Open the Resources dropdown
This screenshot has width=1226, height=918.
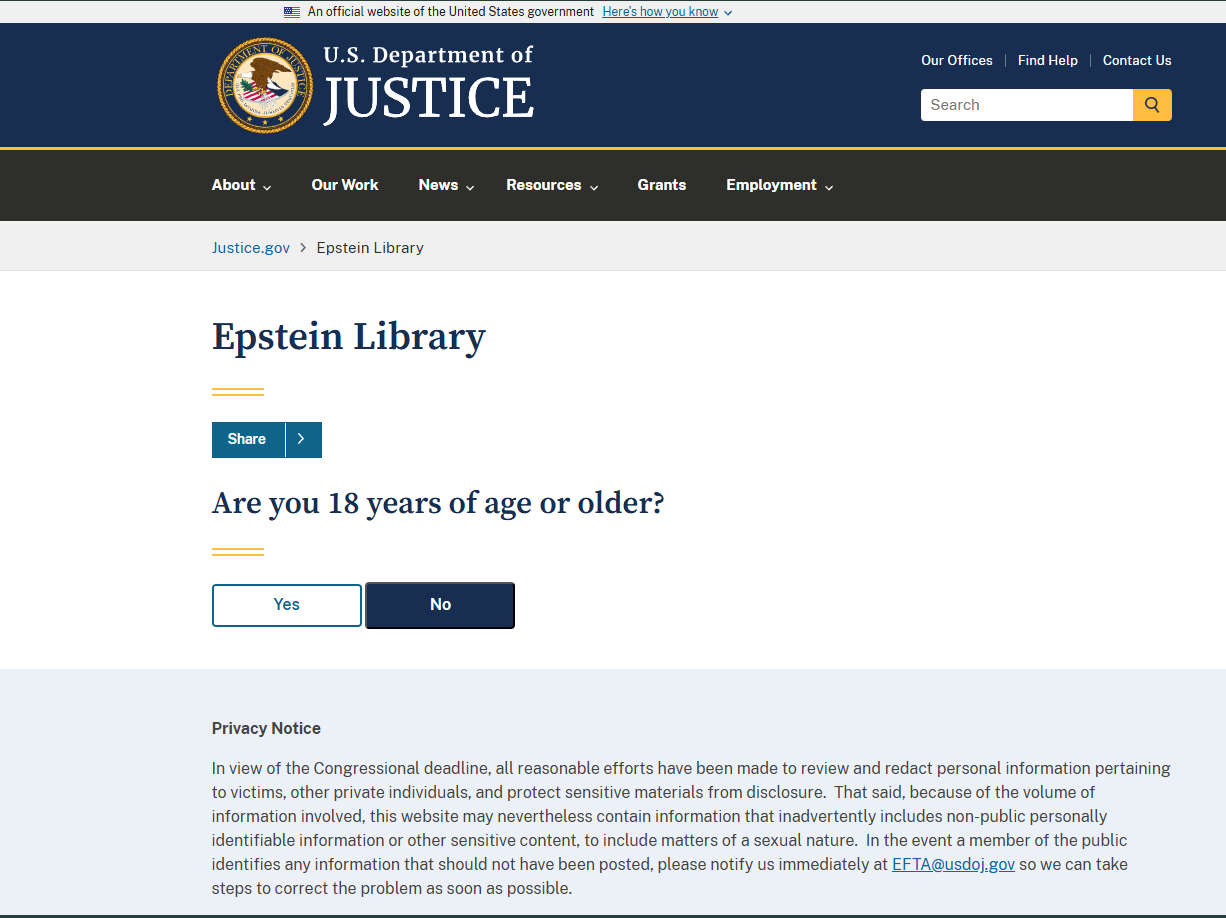coord(552,185)
